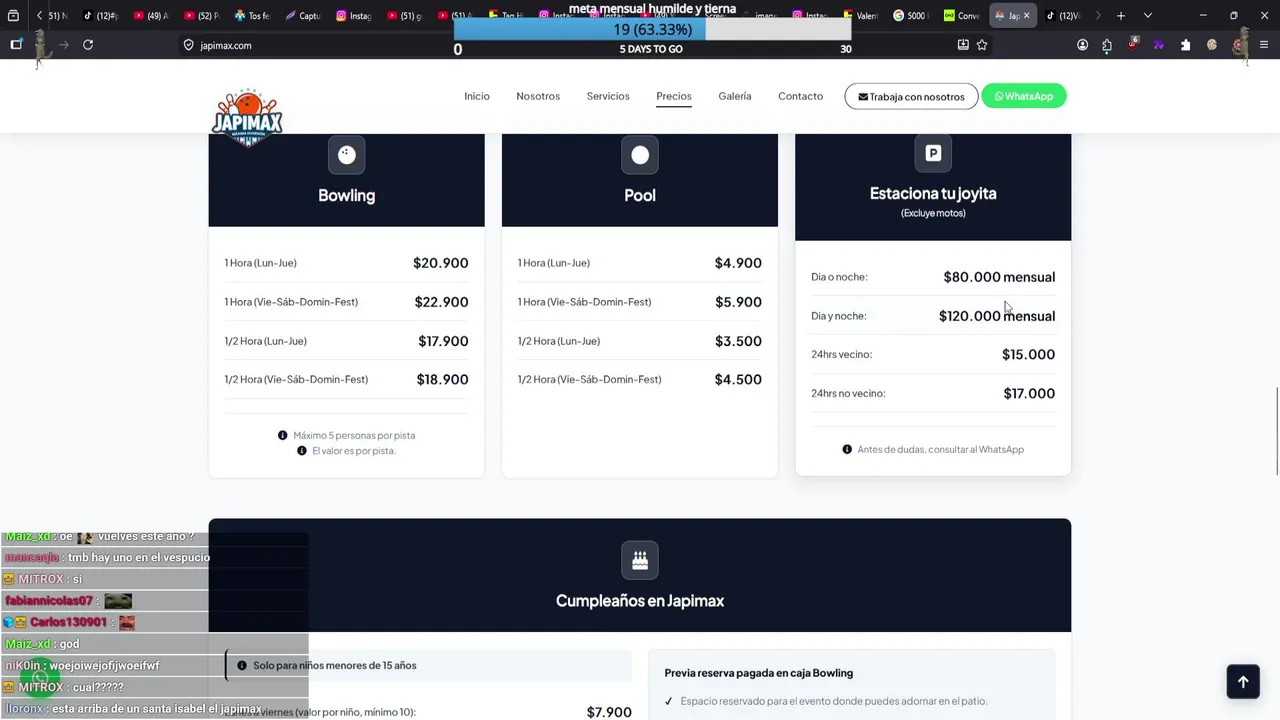Image resolution: width=1280 pixels, height=720 pixels.
Task: Switch to the Conve tab
Action: pyautogui.click(x=961, y=16)
